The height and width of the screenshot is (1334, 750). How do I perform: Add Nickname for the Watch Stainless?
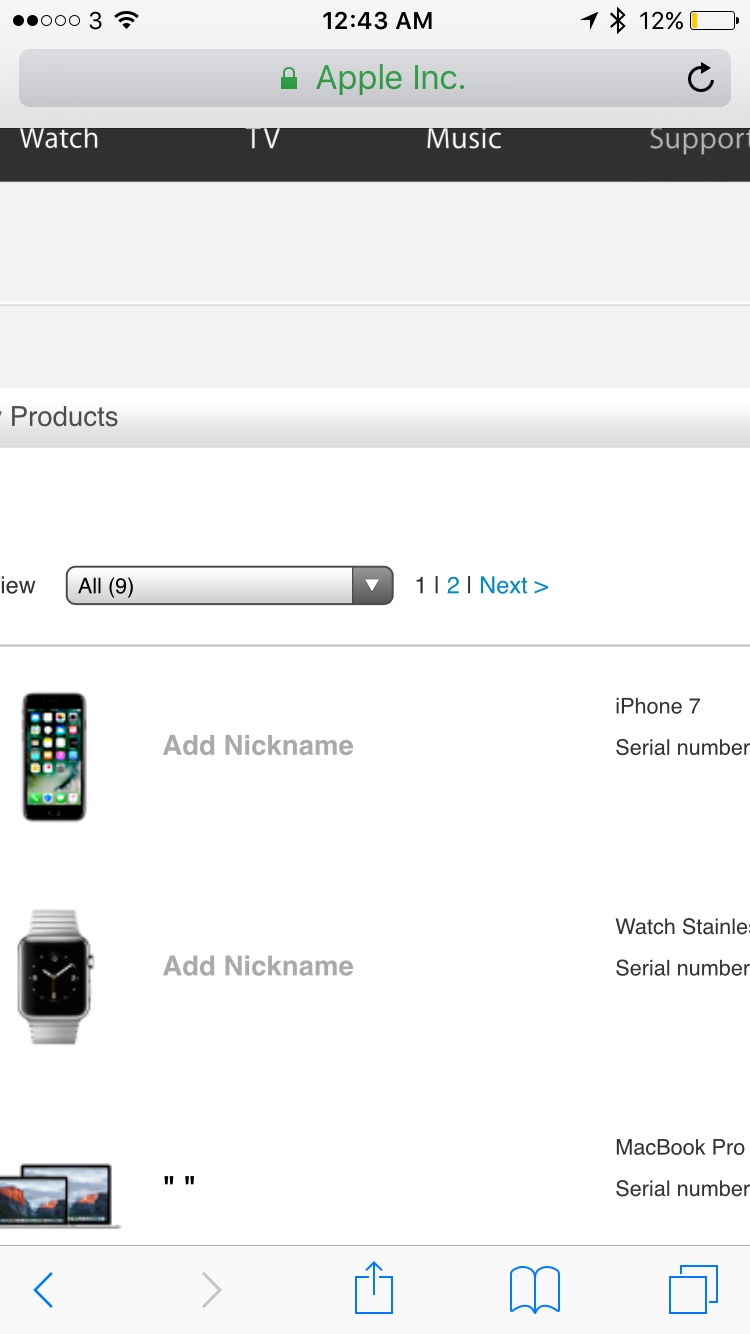(x=258, y=966)
